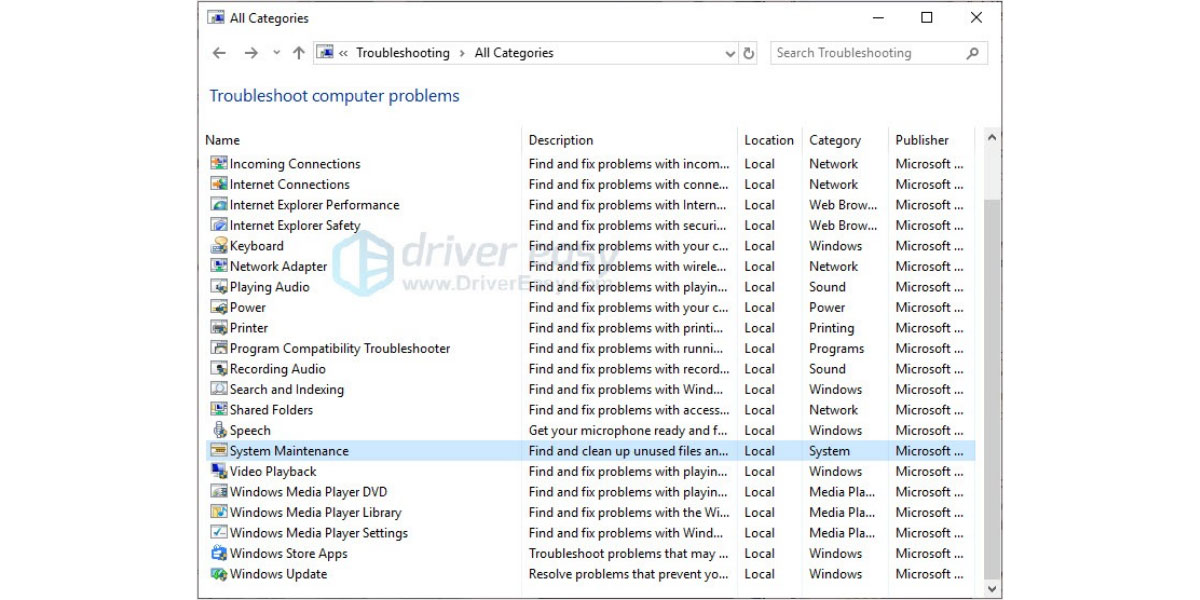
Task: Click the scrollbar up arrow
Action: [x=992, y=137]
